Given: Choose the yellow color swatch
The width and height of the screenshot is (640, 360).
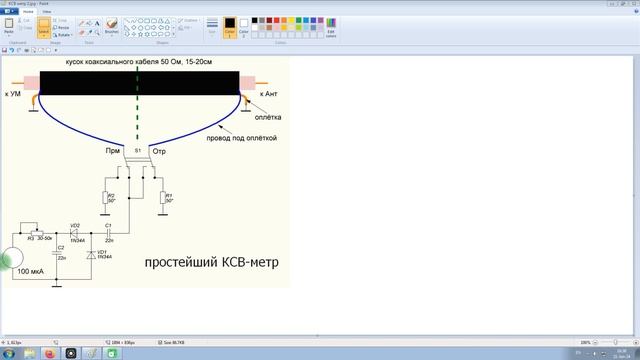Looking at the screenshot, I should (291, 20).
